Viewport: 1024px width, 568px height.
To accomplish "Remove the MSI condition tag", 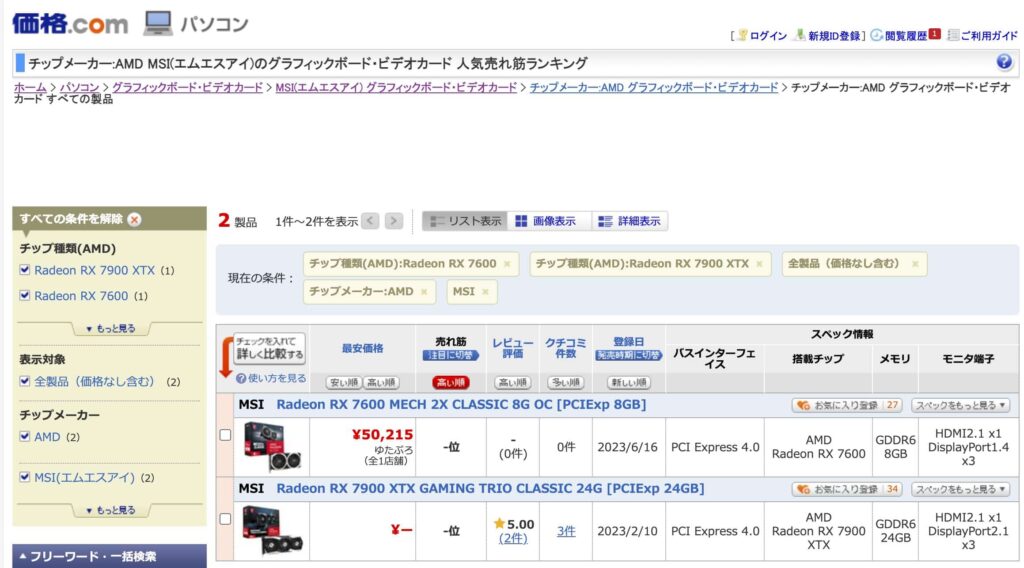I will click(485, 291).
